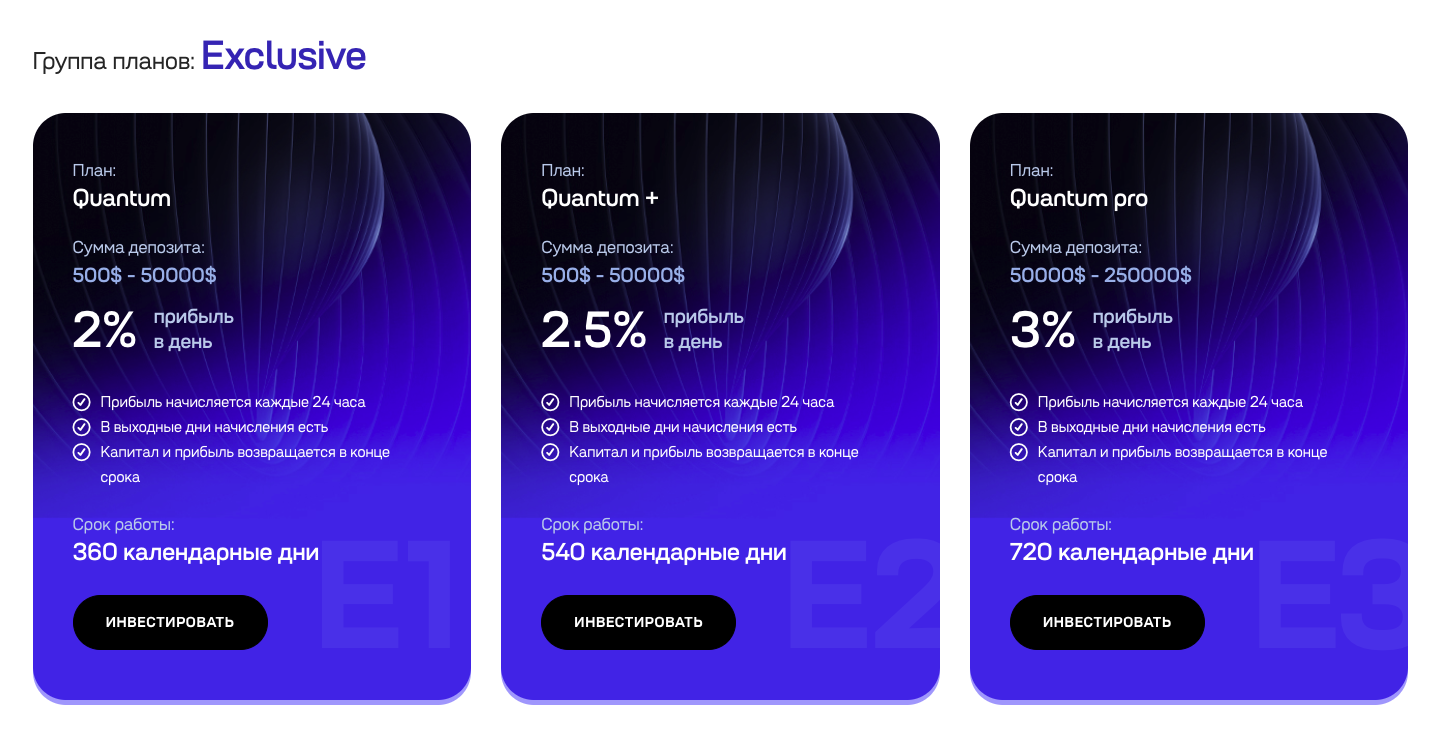Select the Exclusive plan group heading
Viewport: 1446px width, 747px height.
(x=283, y=56)
